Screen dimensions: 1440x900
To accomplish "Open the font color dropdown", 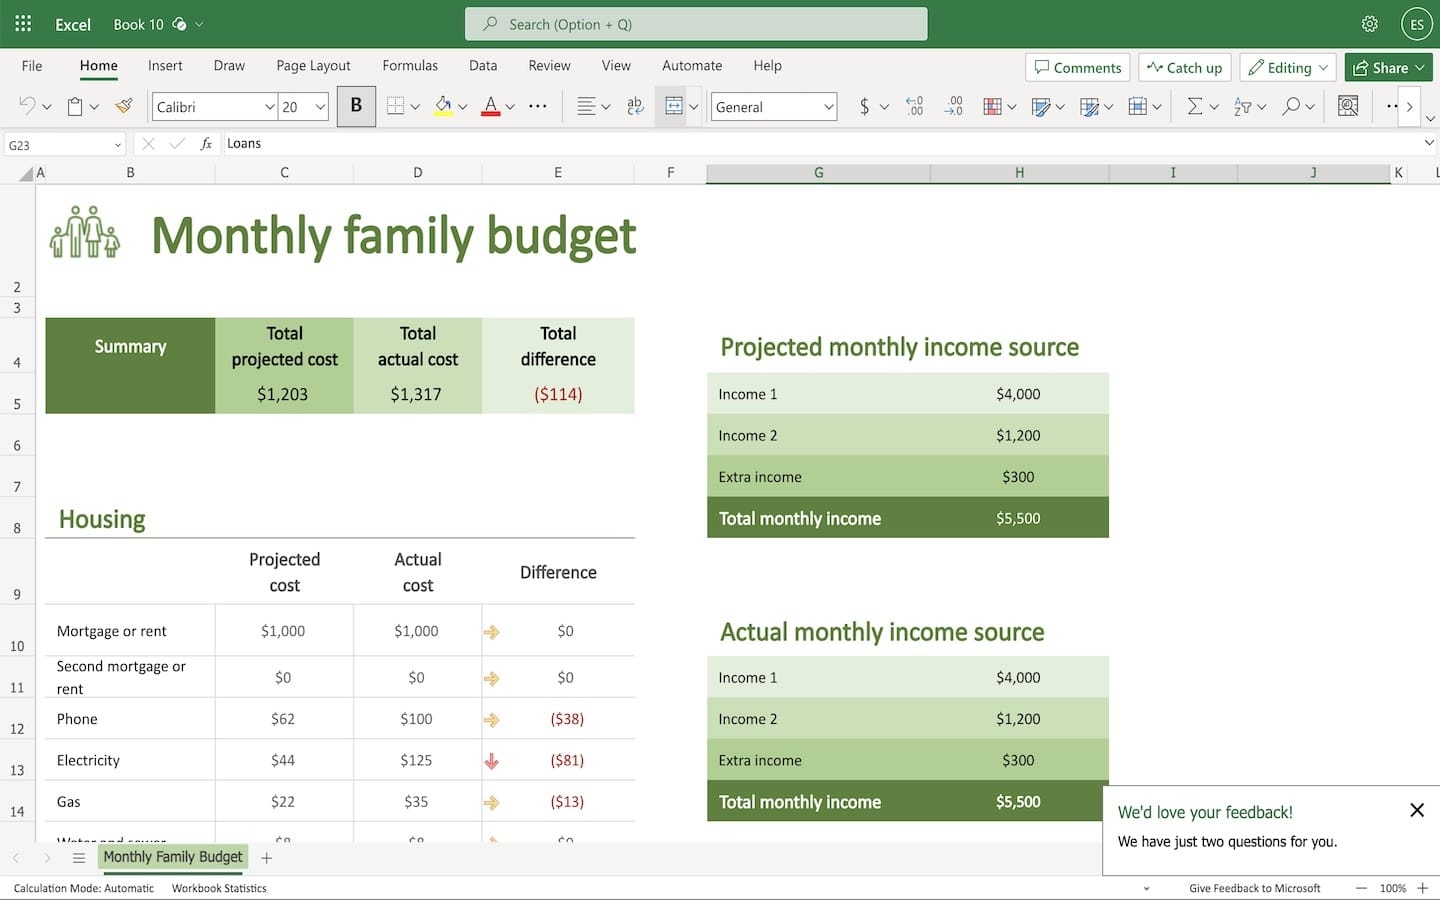I will pyautogui.click(x=510, y=106).
